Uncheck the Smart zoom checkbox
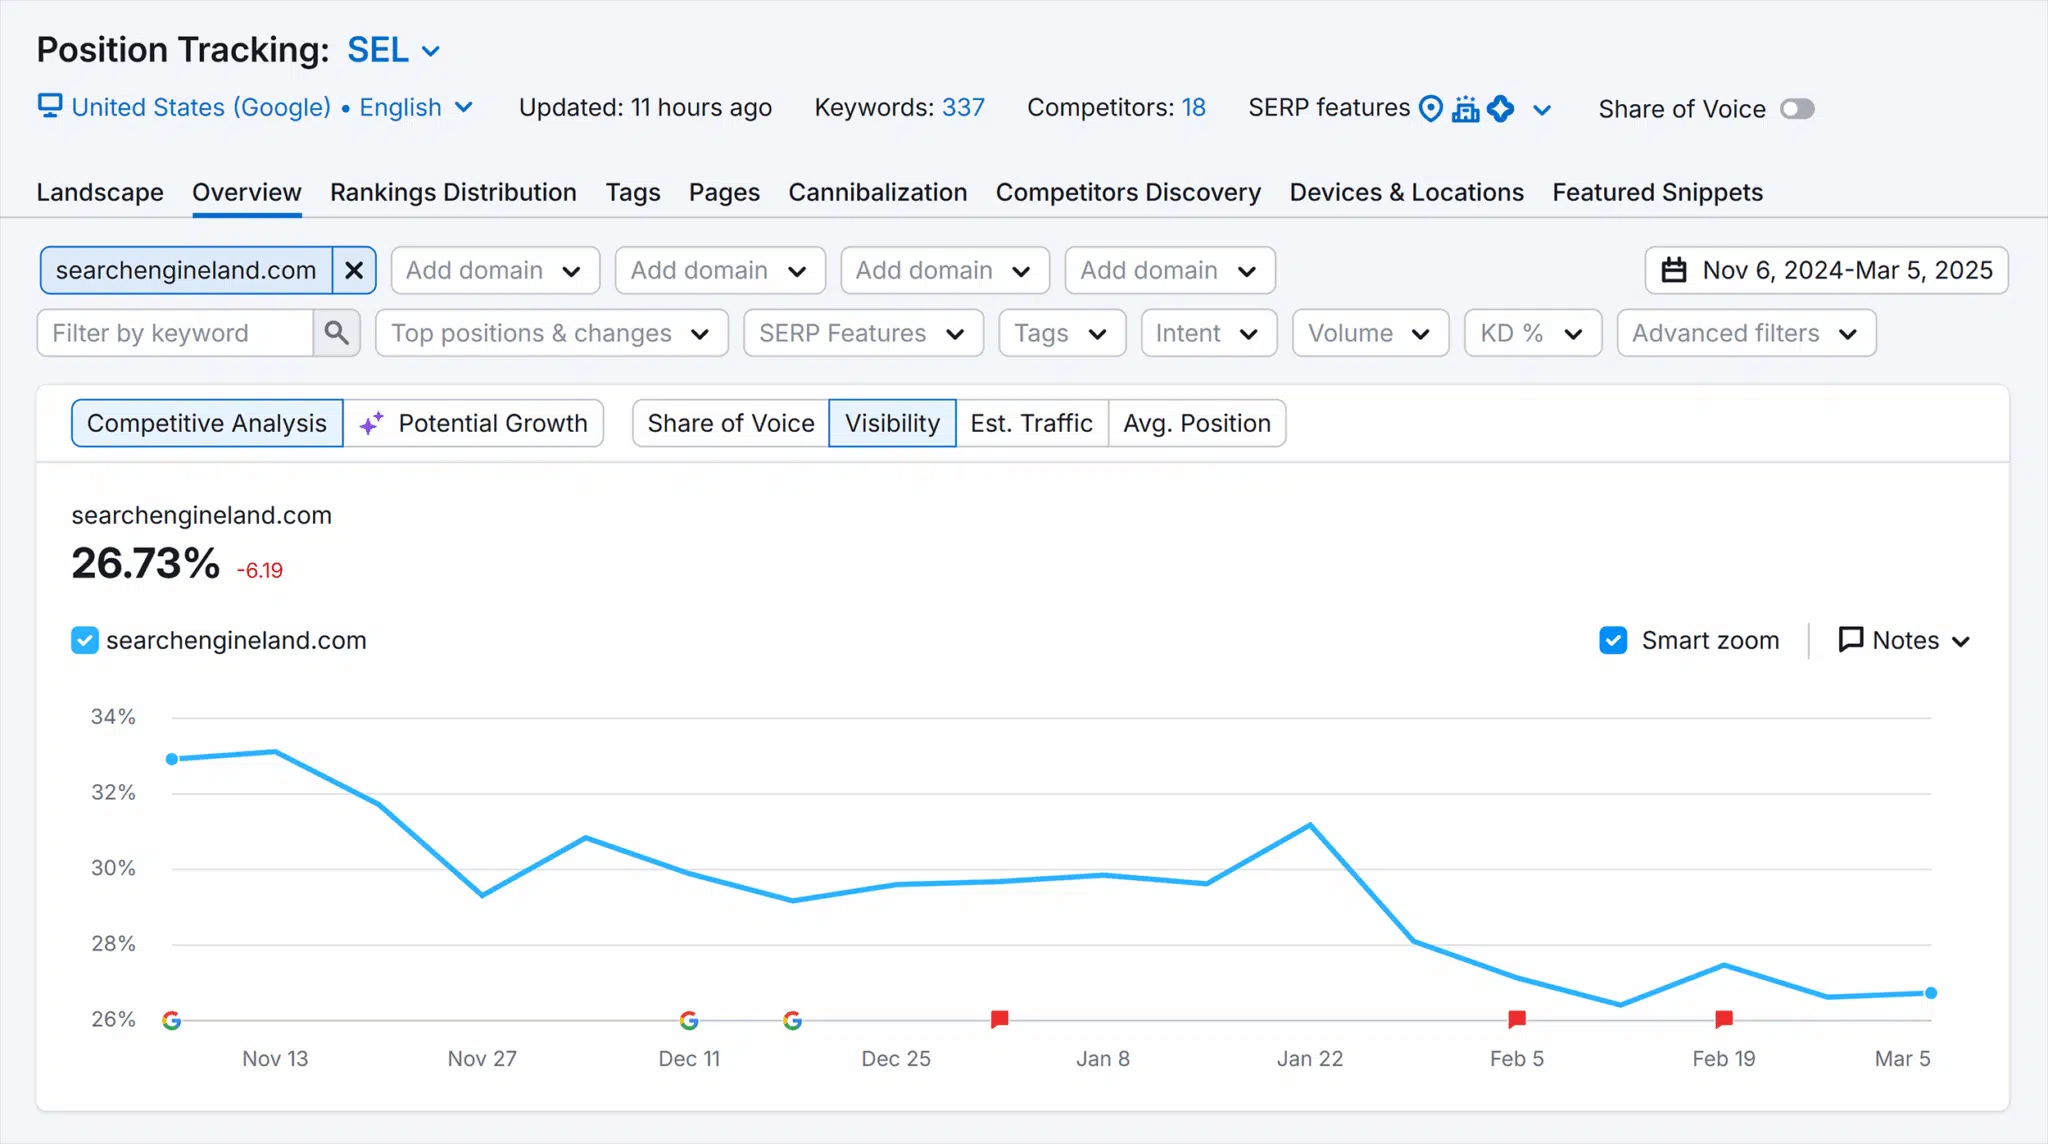The image size is (2048, 1144). [x=1613, y=640]
